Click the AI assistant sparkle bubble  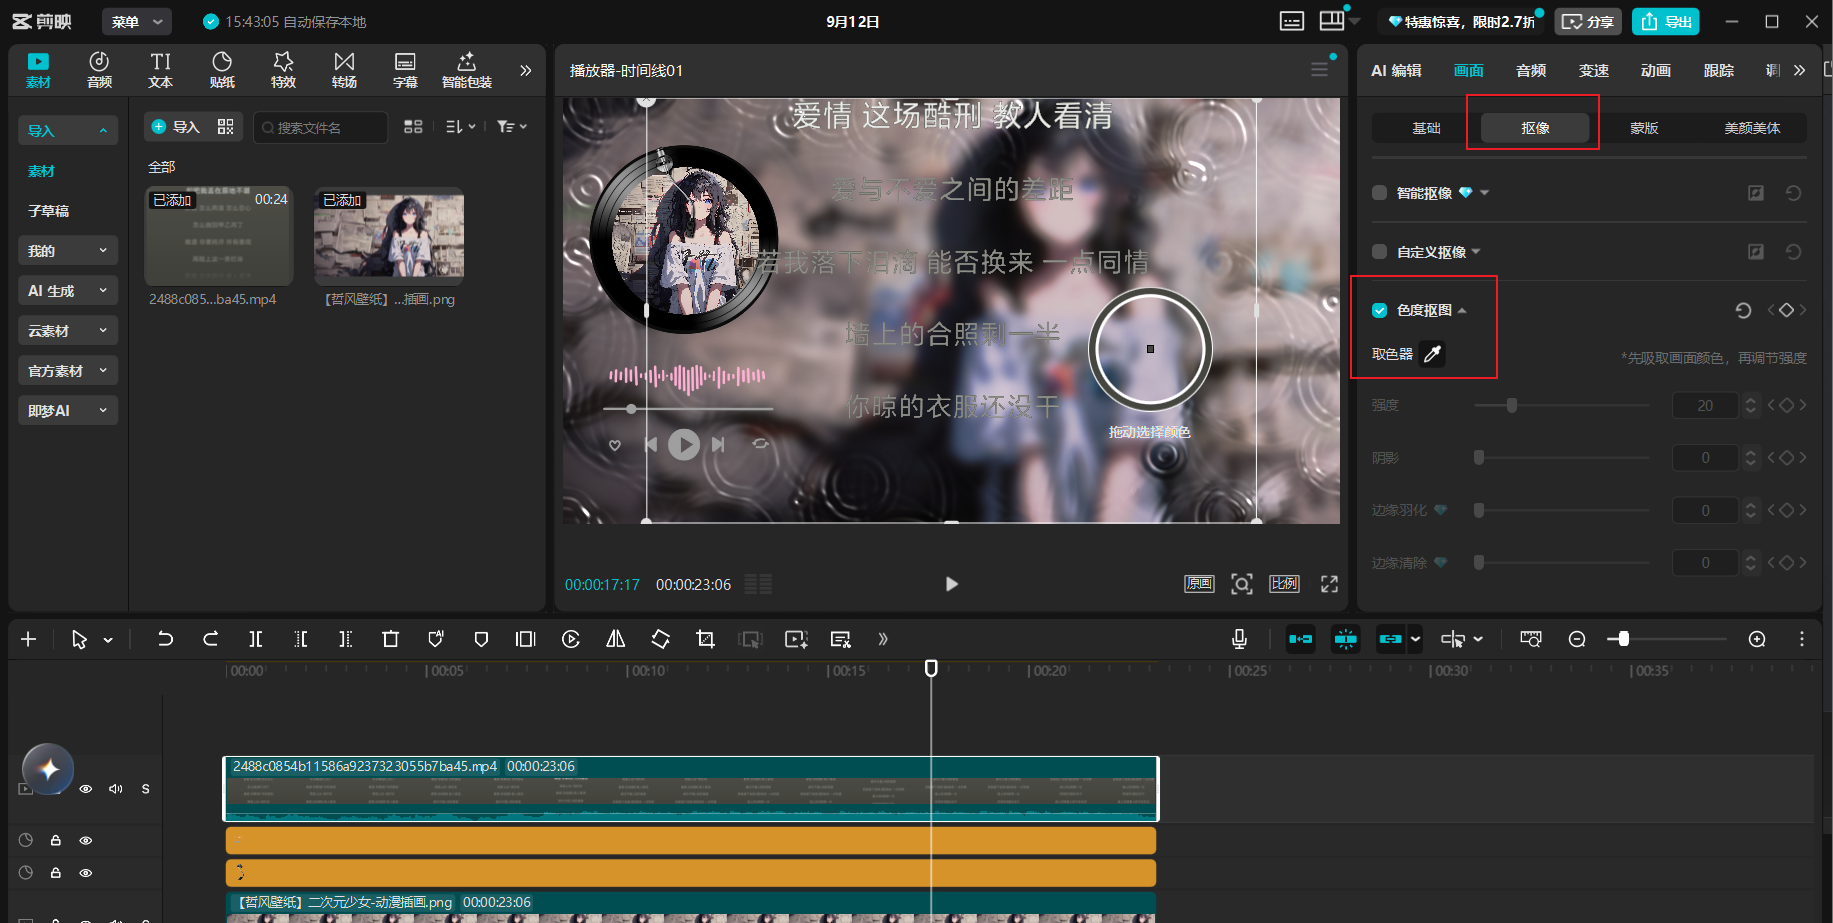tap(48, 769)
